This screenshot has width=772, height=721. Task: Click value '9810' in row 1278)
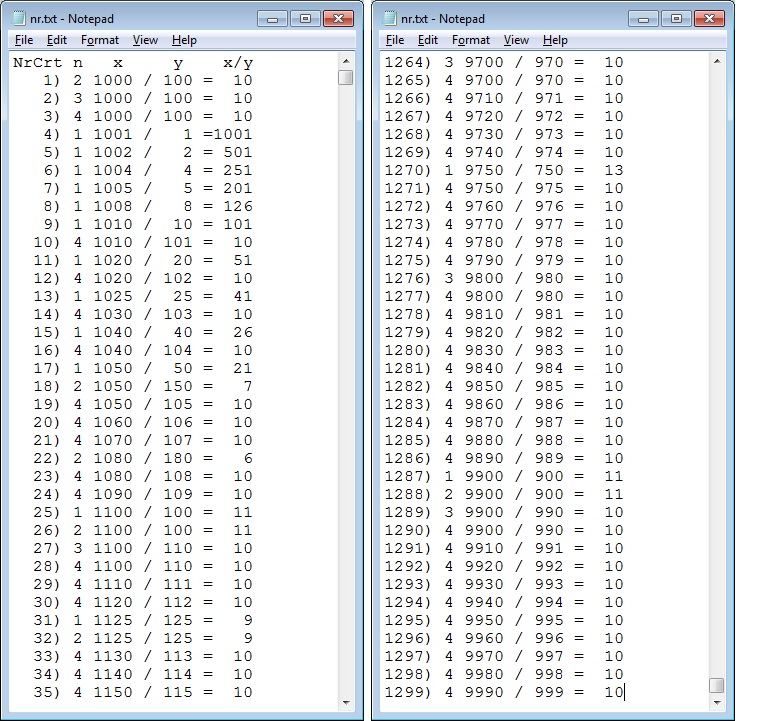coord(484,314)
